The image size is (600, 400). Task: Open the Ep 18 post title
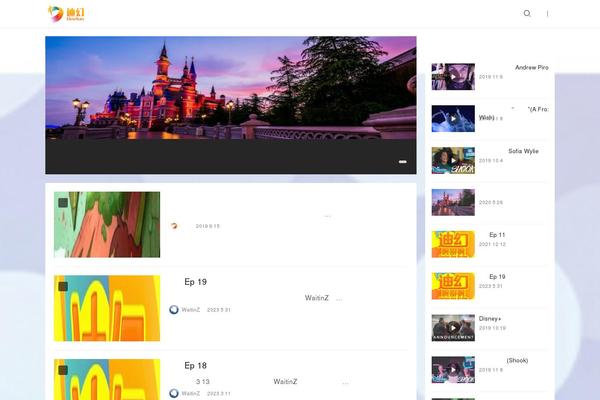tap(195, 366)
